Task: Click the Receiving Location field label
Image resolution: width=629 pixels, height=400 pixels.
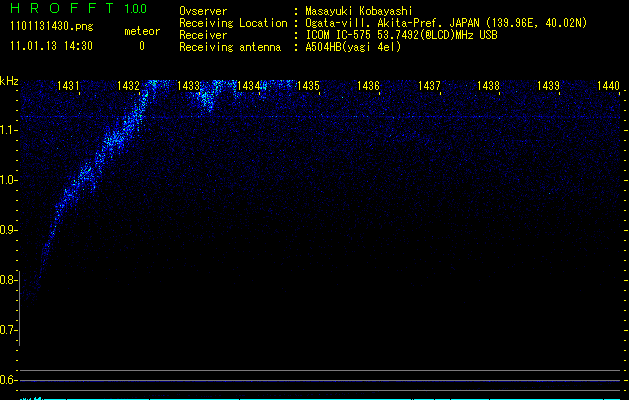Action: click(x=233, y=23)
